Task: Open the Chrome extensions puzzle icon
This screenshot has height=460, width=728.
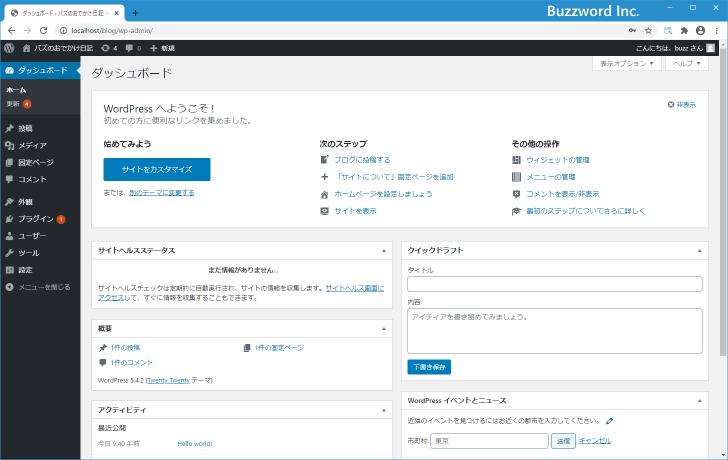Action: click(685, 31)
